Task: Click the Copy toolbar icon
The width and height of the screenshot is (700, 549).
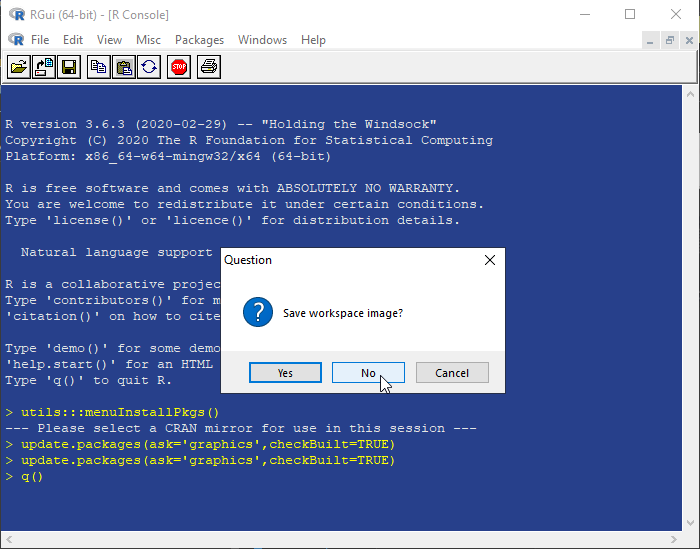Action: [98, 67]
